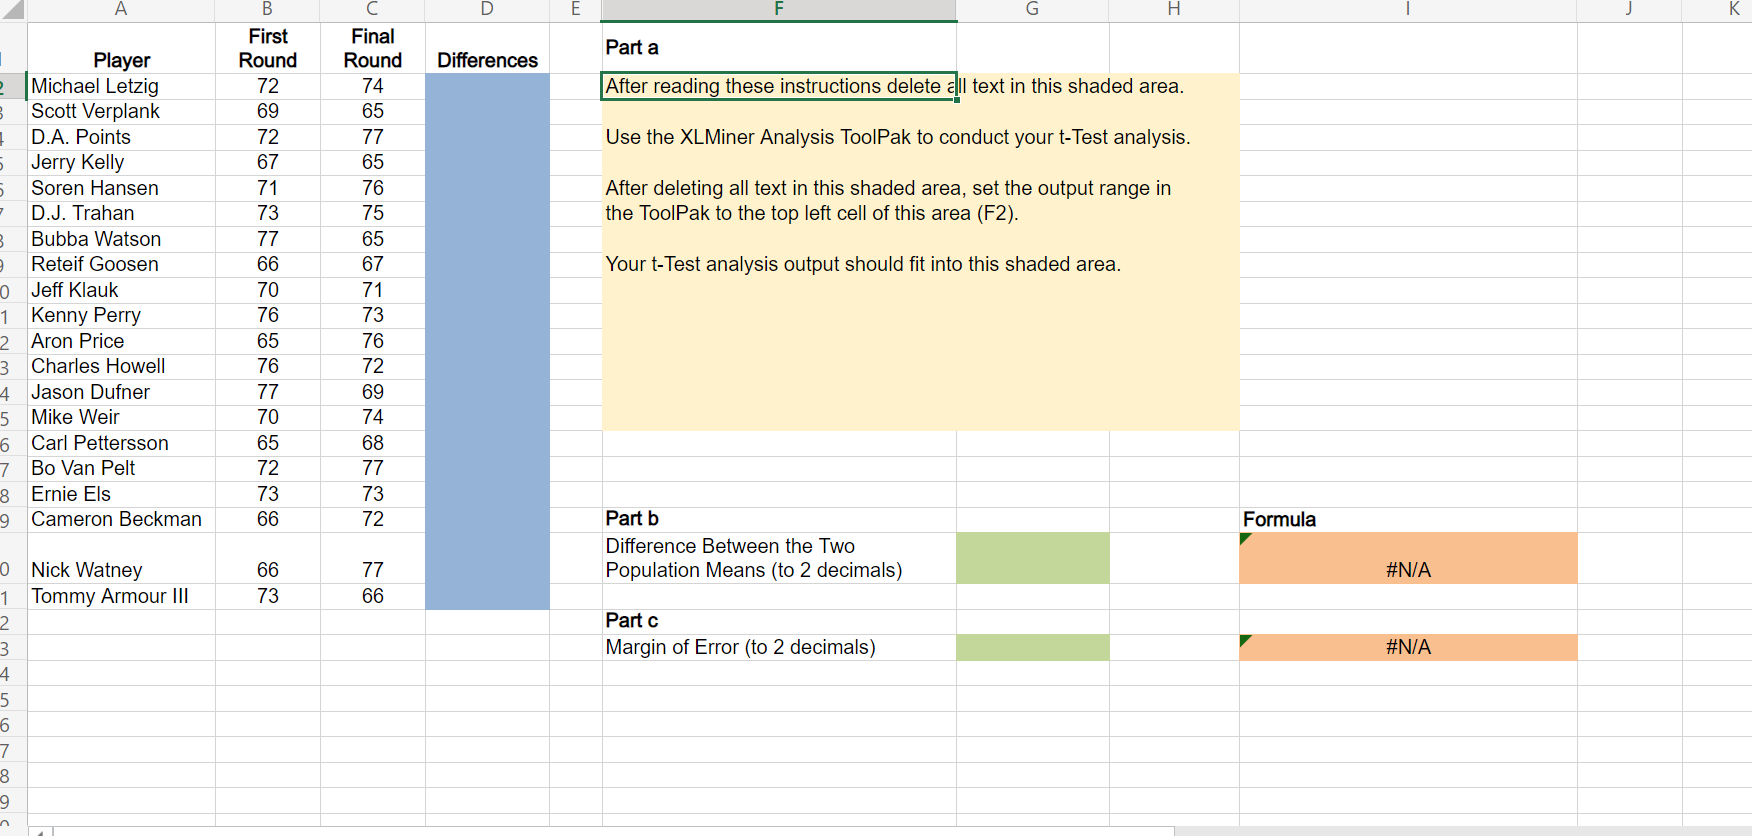Select the cell 'Bubba Watson'
Screen dimensions: 1752x836
coord(121,239)
